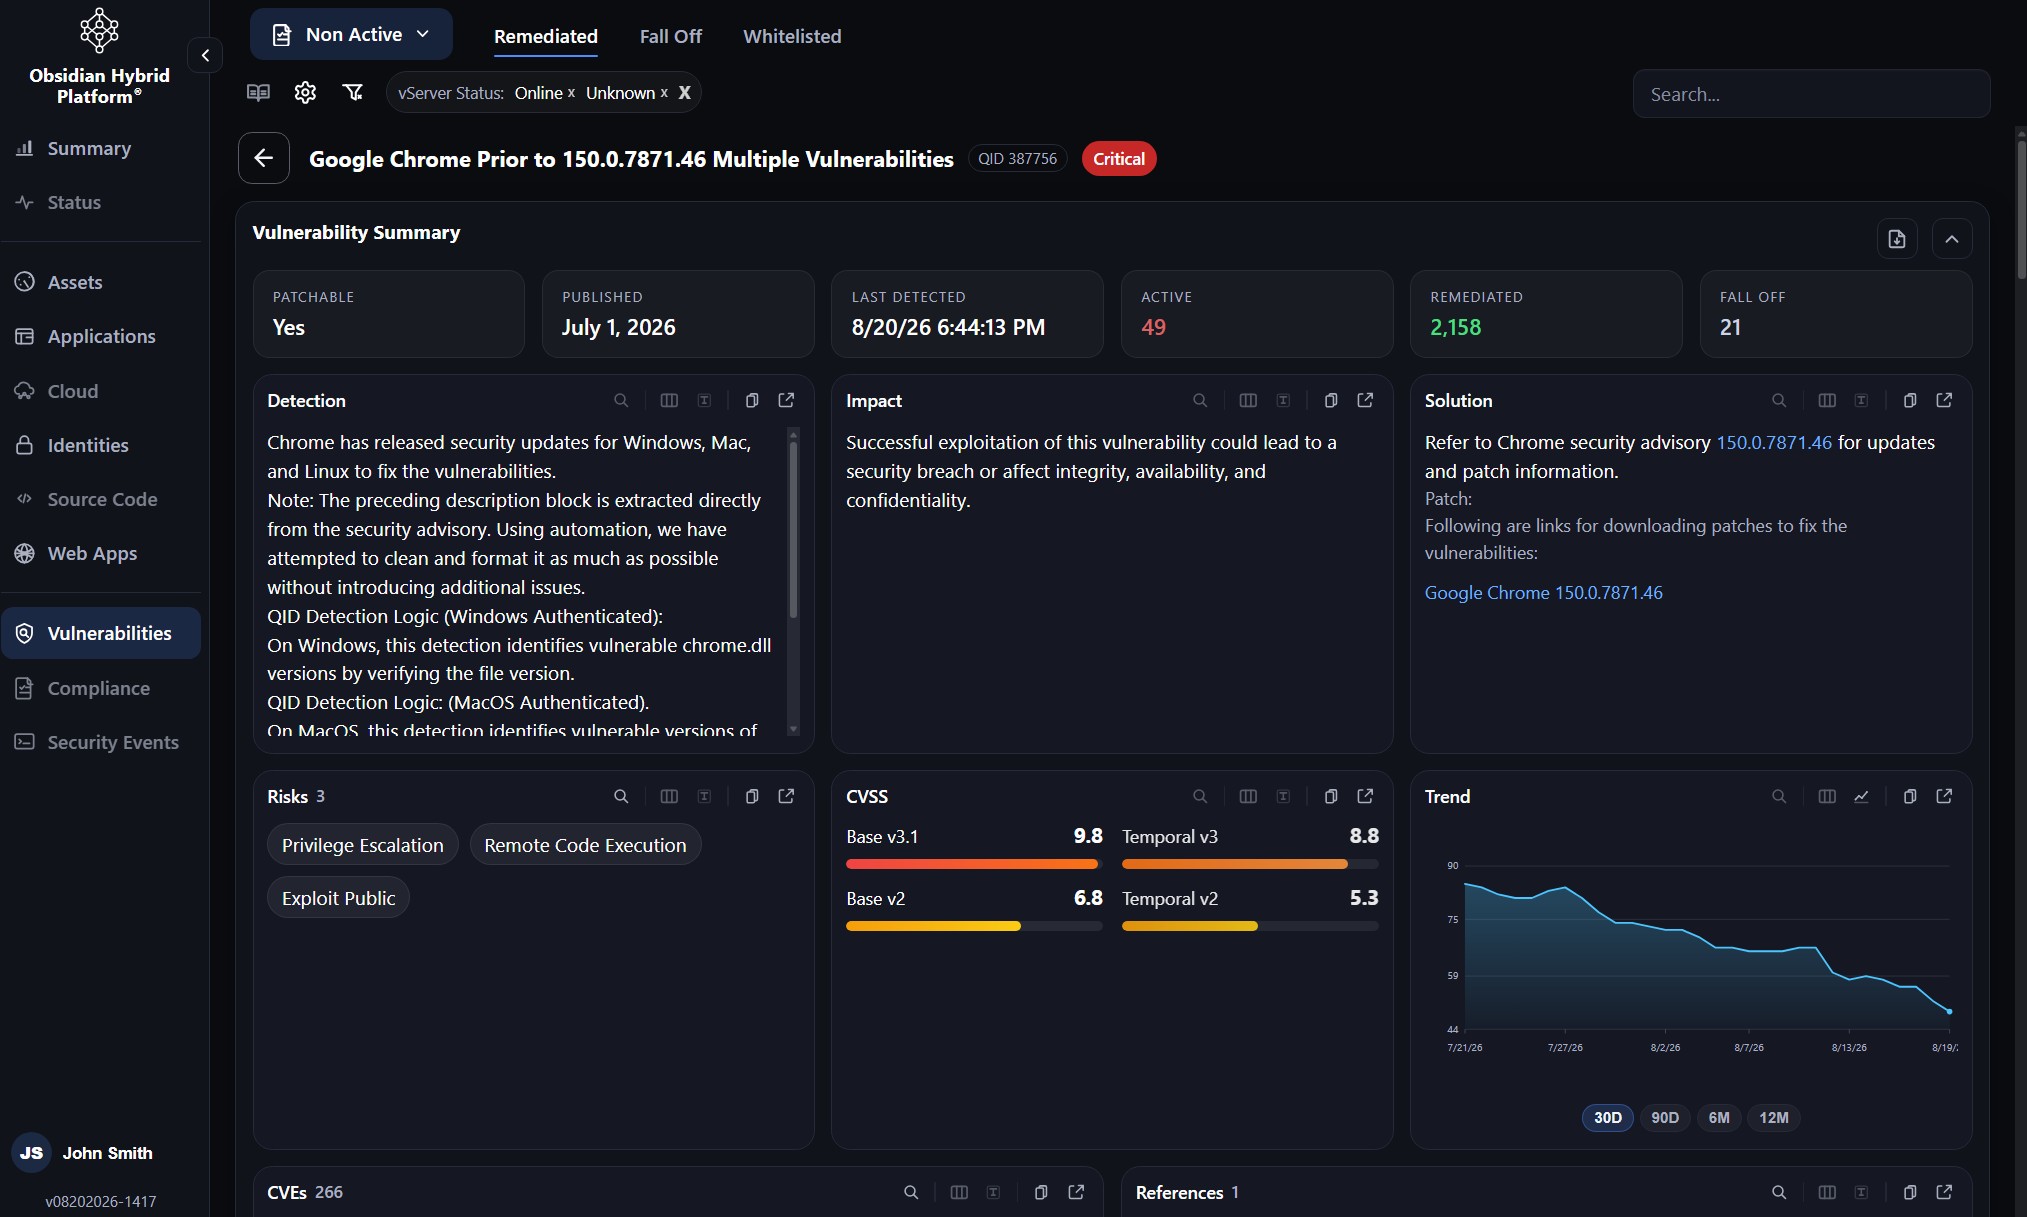
Task: Toggle column view in Impact panel
Action: pyautogui.click(x=1248, y=400)
